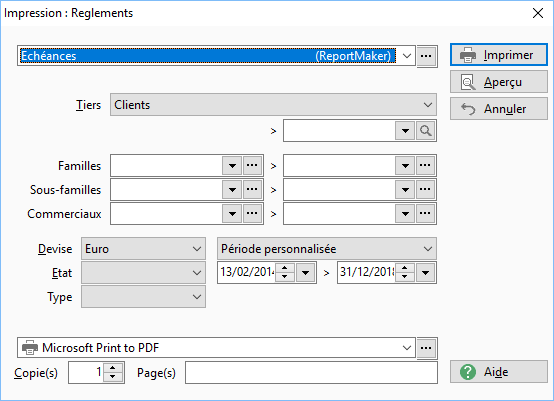Expand the Type dropdown list
554x401 pixels.
143,297
